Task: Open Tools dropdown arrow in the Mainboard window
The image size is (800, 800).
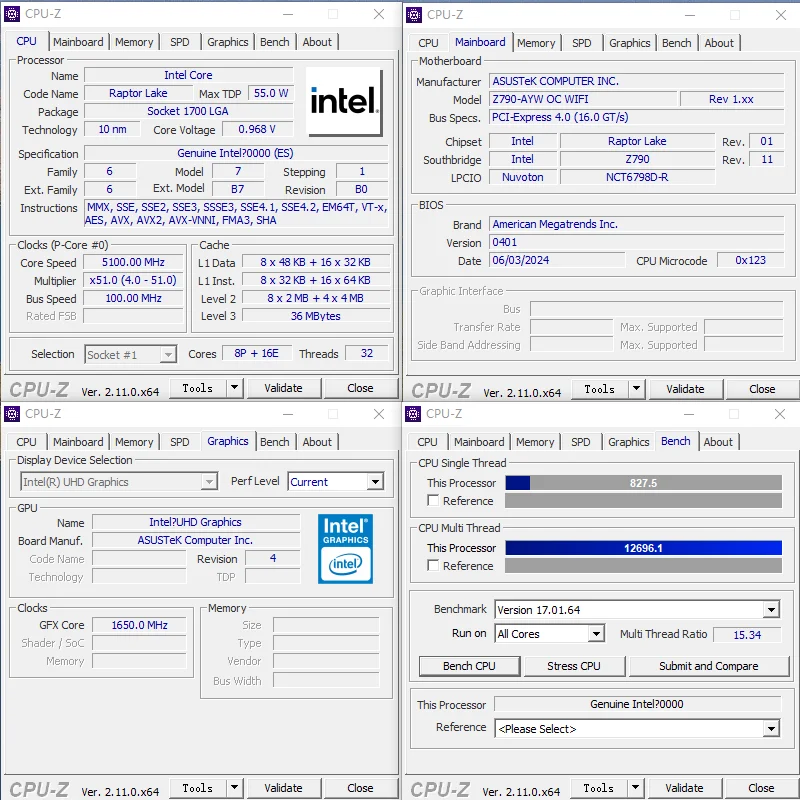Action: point(637,389)
